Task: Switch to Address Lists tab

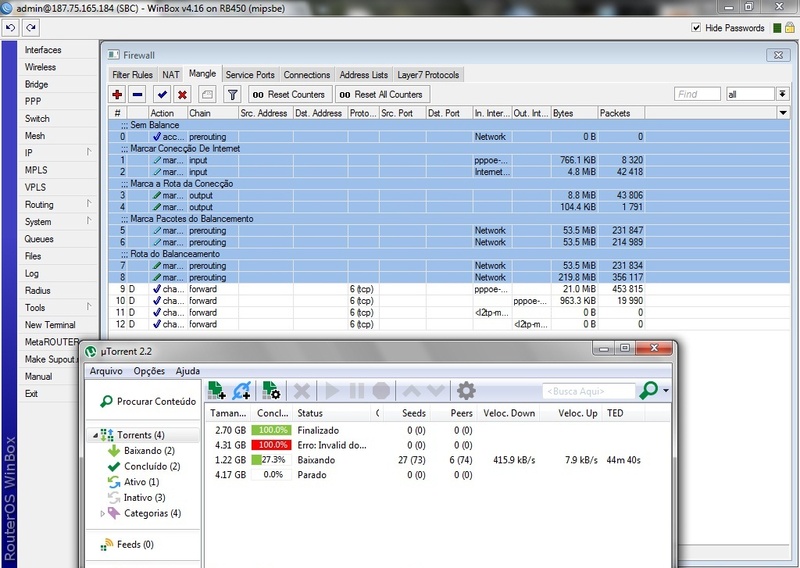Action: (x=364, y=75)
